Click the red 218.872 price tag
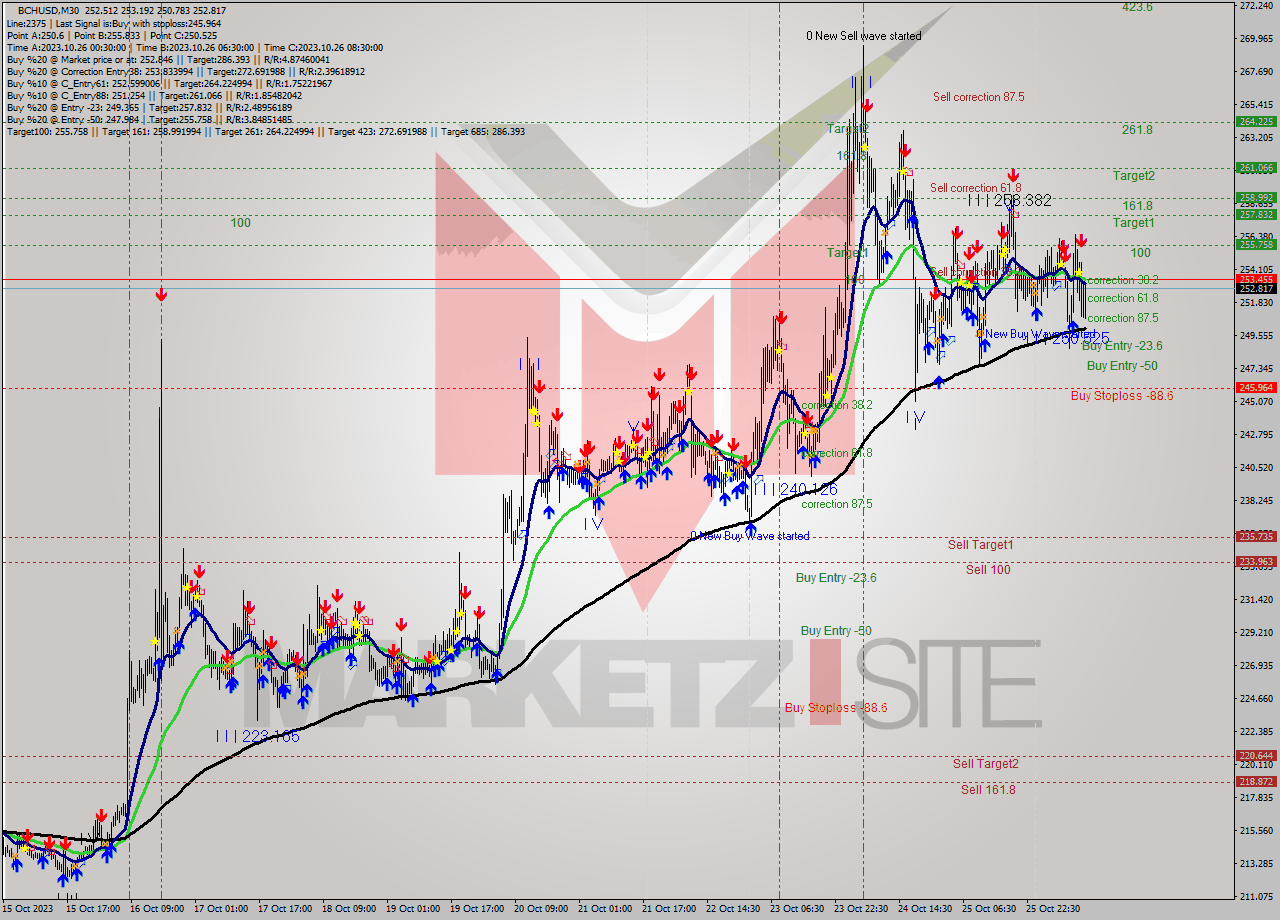The width and height of the screenshot is (1280, 920). (x=1256, y=782)
